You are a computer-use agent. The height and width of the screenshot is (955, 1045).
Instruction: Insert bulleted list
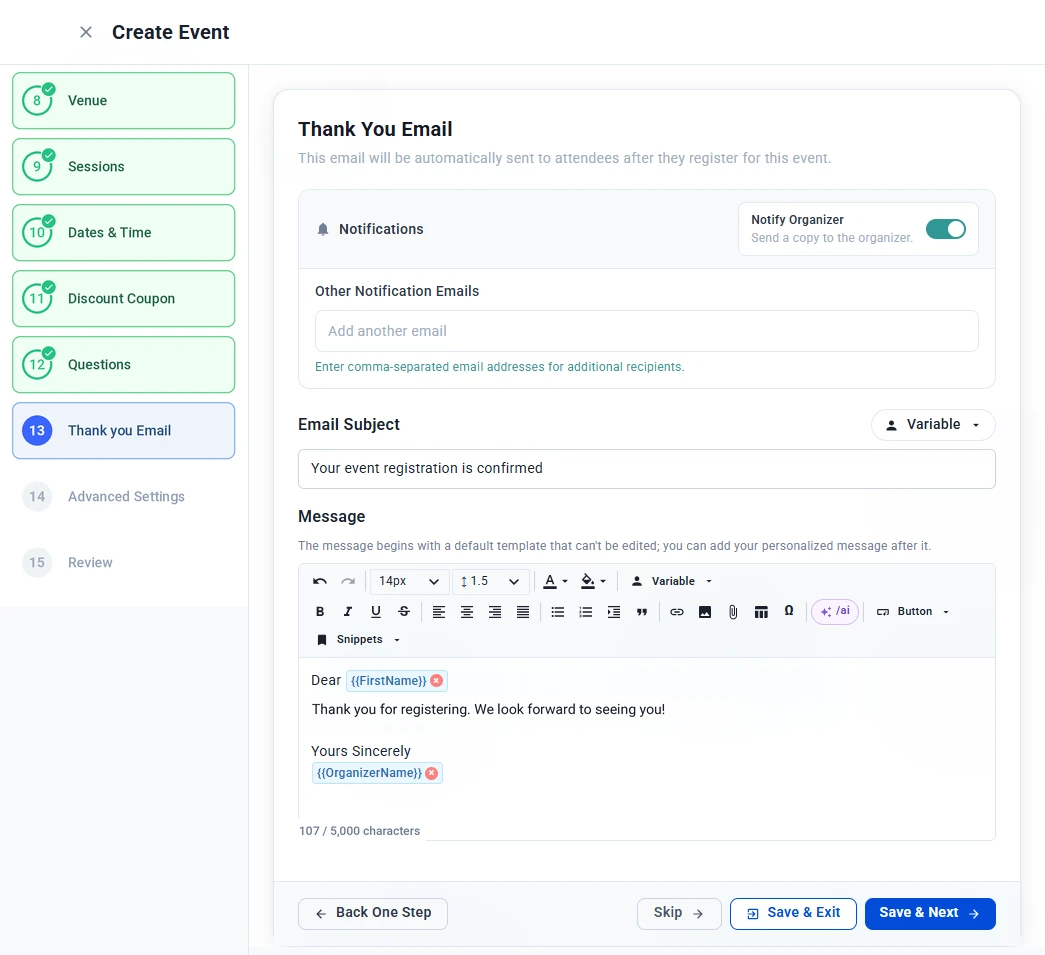pos(558,612)
